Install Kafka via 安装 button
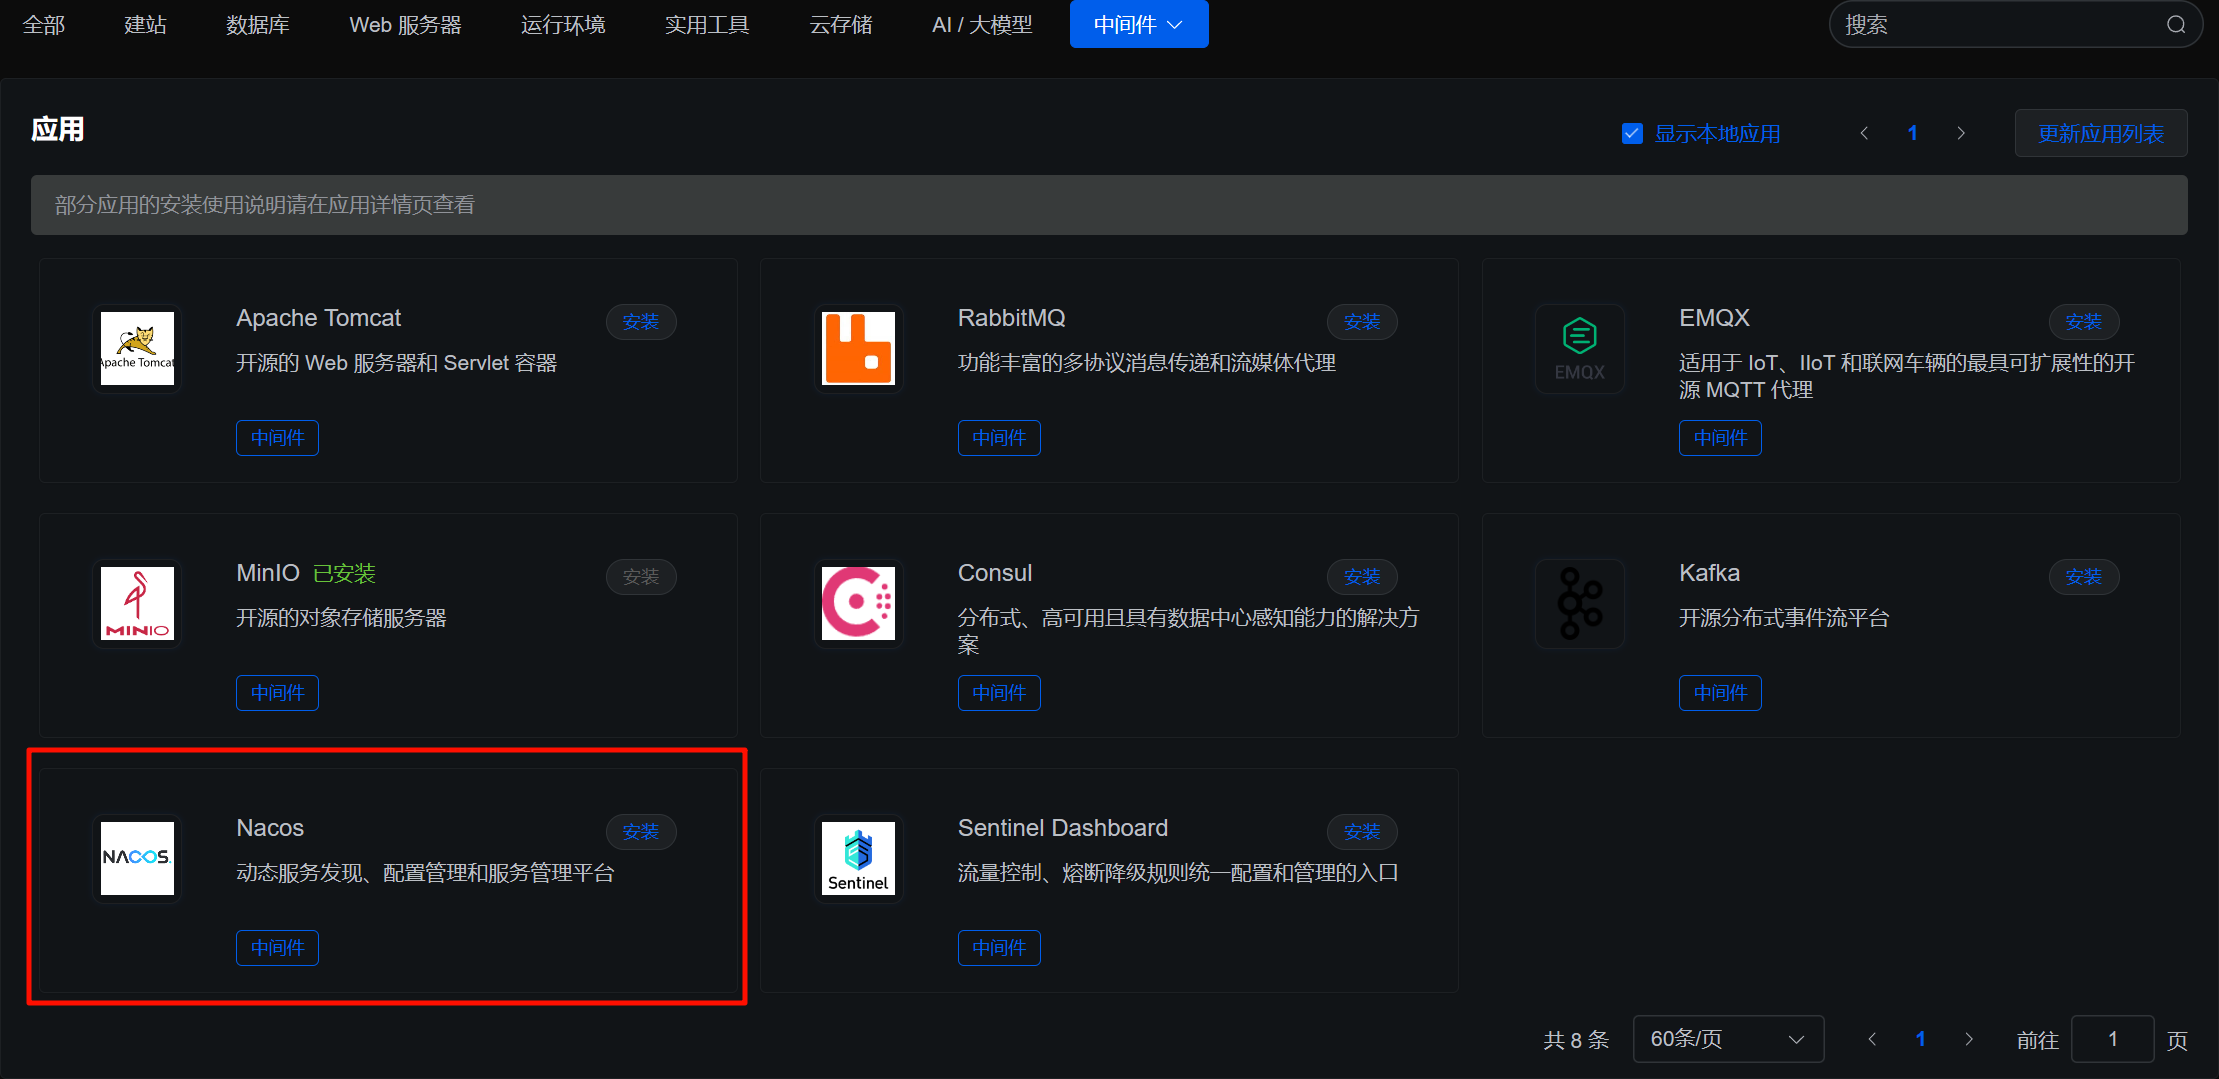This screenshot has width=2219, height=1079. click(x=2084, y=577)
